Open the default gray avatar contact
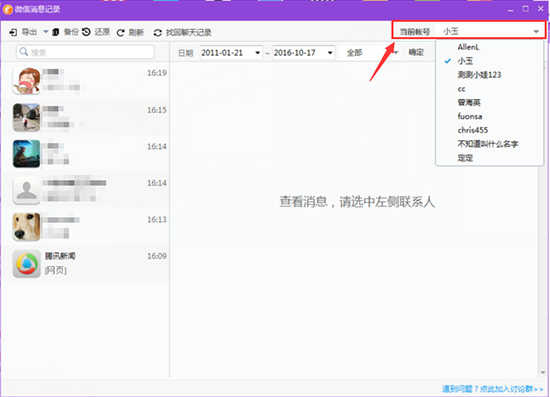The width and height of the screenshot is (550, 397). coord(85,190)
